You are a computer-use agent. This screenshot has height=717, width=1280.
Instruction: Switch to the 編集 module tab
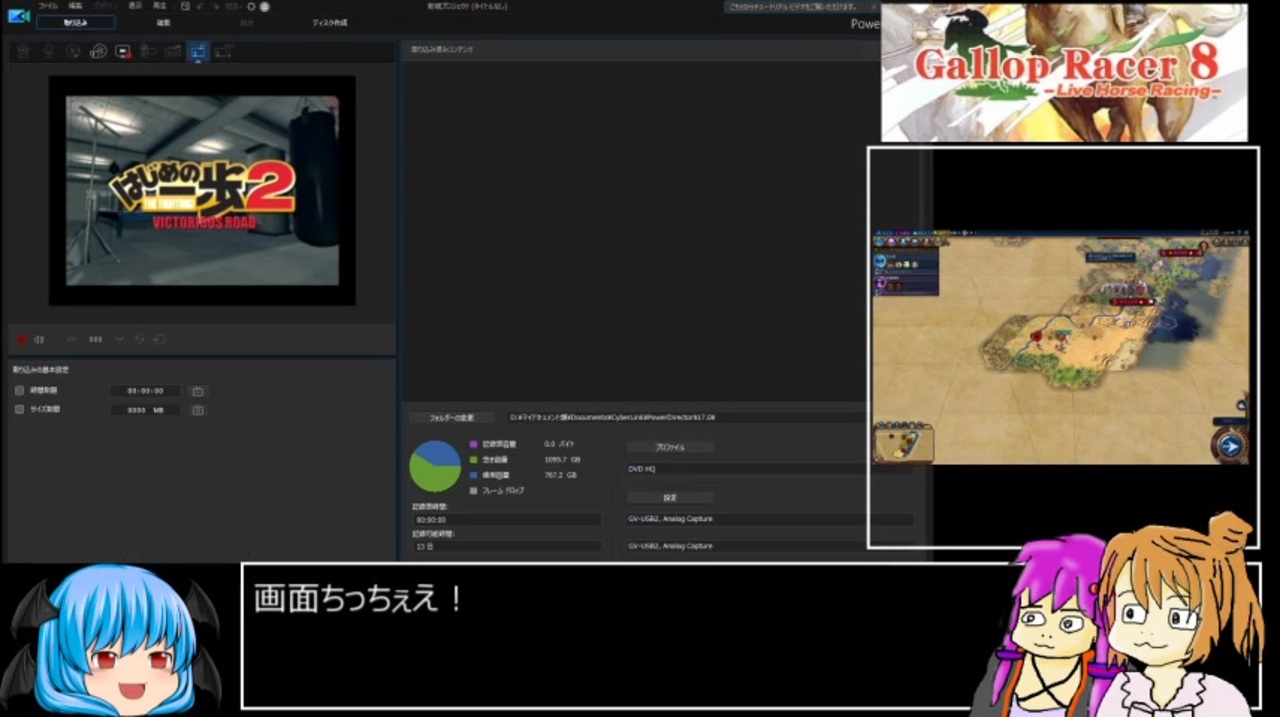tap(163, 22)
